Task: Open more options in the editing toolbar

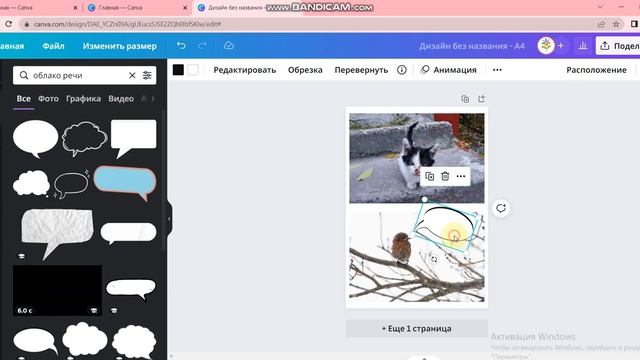Action: [497, 70]
